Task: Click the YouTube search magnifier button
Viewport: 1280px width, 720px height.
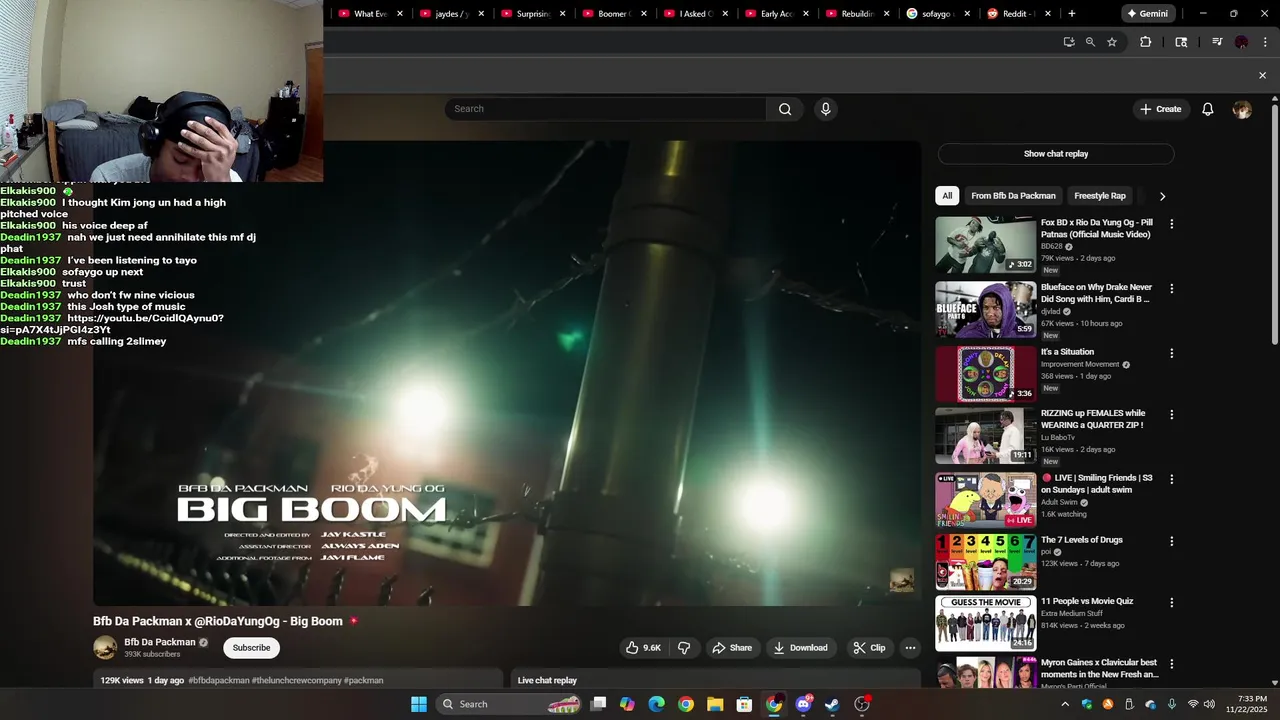Action: [x=785, y=109]
